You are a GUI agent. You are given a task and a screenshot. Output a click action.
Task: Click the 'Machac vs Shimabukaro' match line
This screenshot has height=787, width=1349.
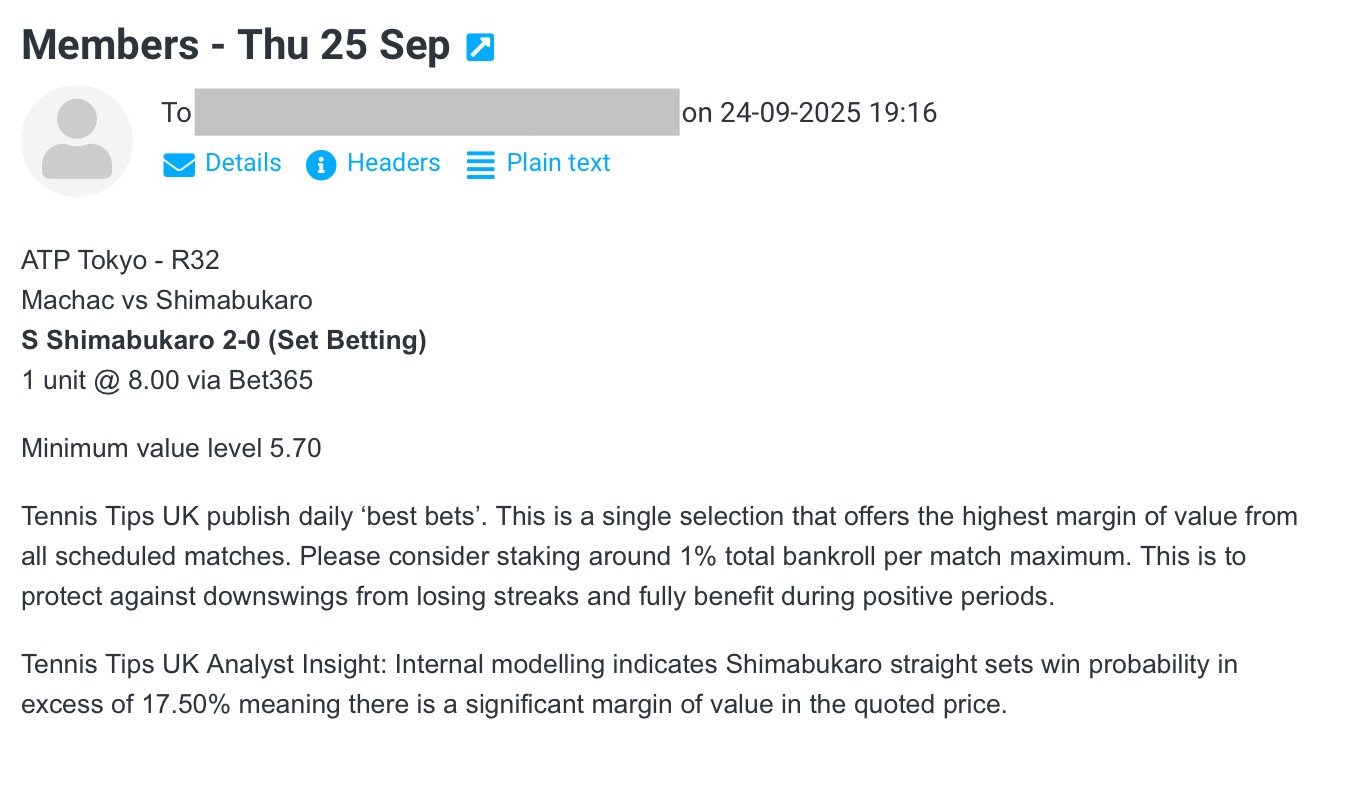(166, 300)
